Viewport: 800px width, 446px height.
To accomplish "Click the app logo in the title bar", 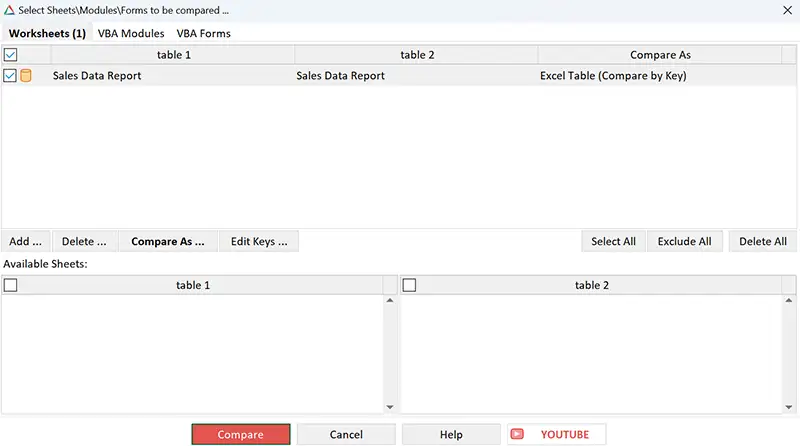I will coord(9,10).
